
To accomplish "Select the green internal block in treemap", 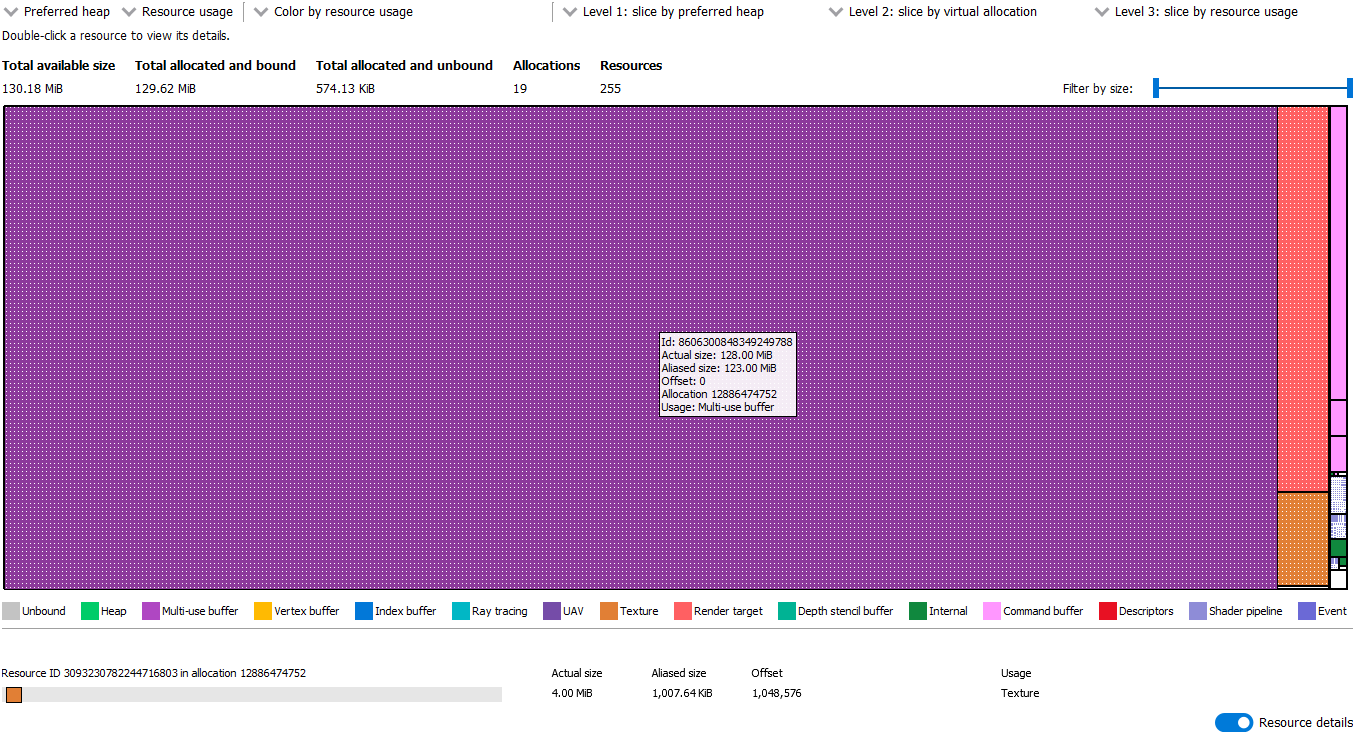I will [1338, 548].
